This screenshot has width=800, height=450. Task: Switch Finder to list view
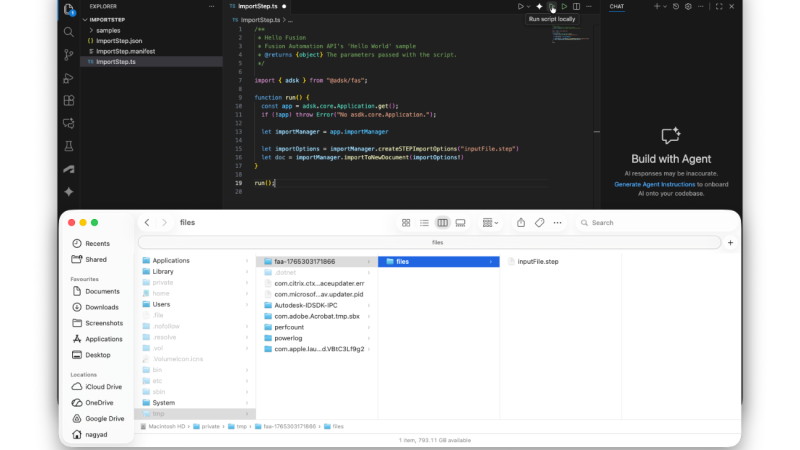[x=424, y=222]
